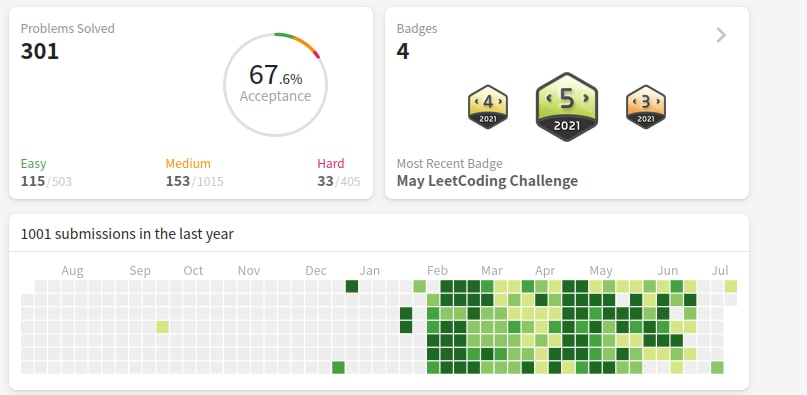Click the Feb month label on the heatmap
This screenshot has height=395, width=807.
pyautogui.click(x=437, y=270)
